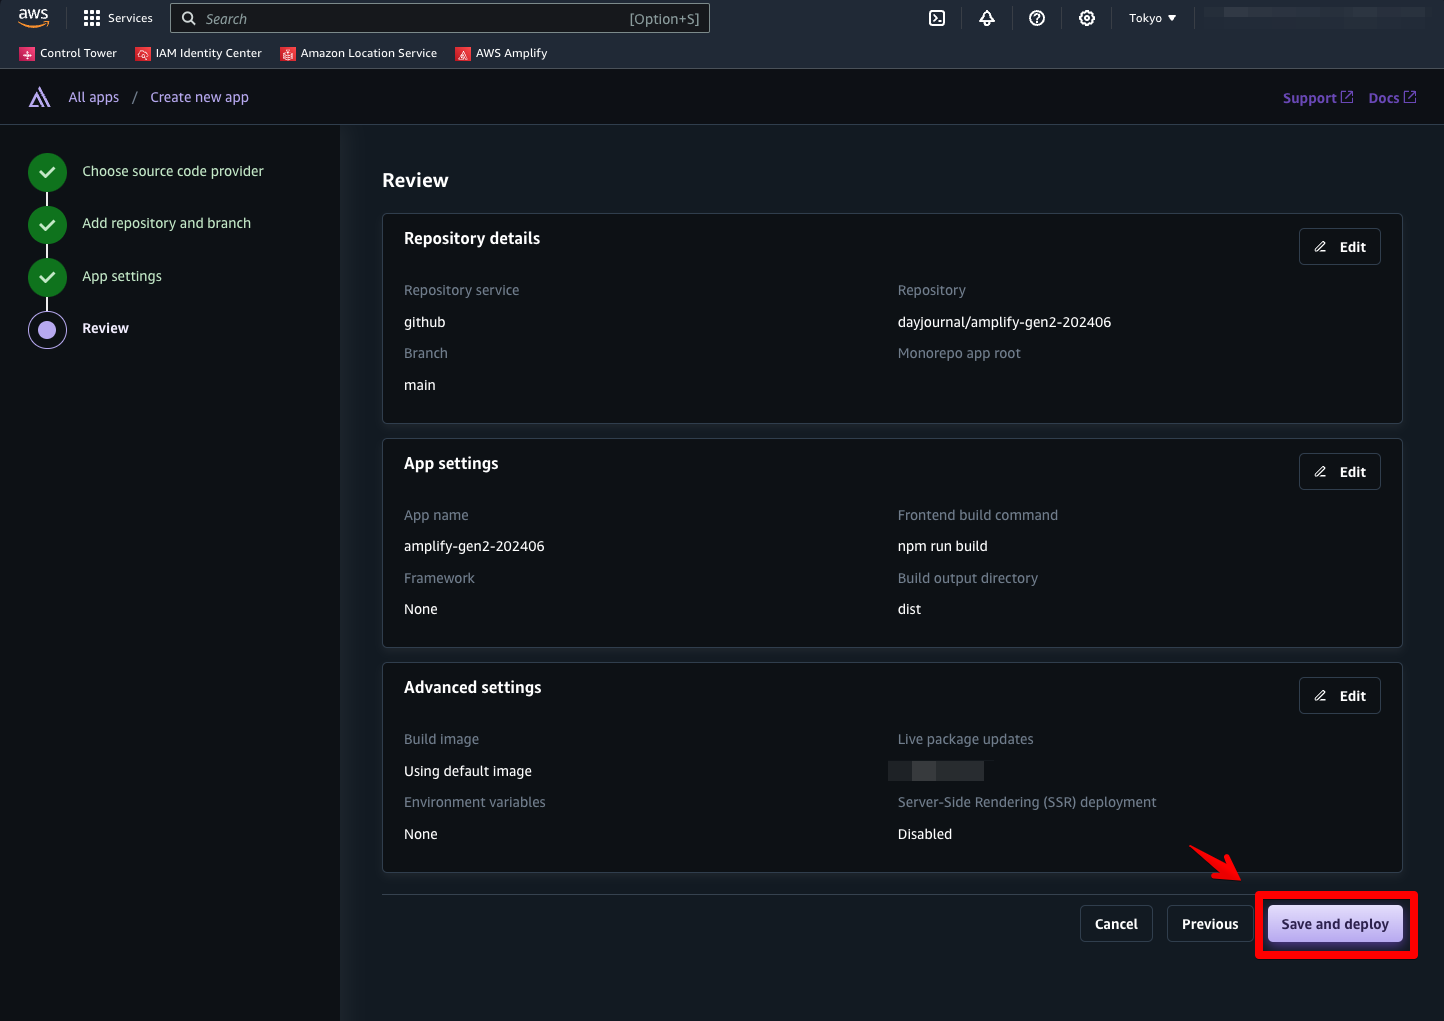
Task: Edit the Advanced settings section
Action: pyautogui.click(x=1339, y=696)
